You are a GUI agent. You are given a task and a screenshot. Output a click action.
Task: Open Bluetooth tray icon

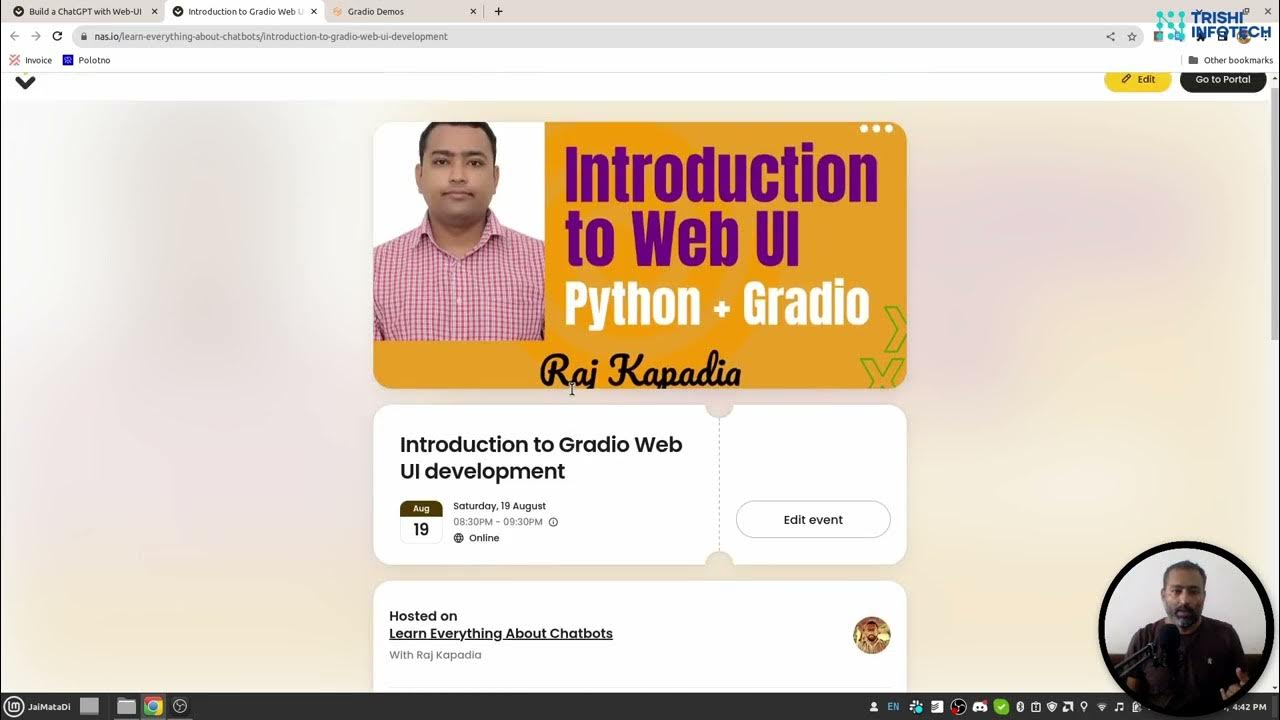(x=1020, y=707)
